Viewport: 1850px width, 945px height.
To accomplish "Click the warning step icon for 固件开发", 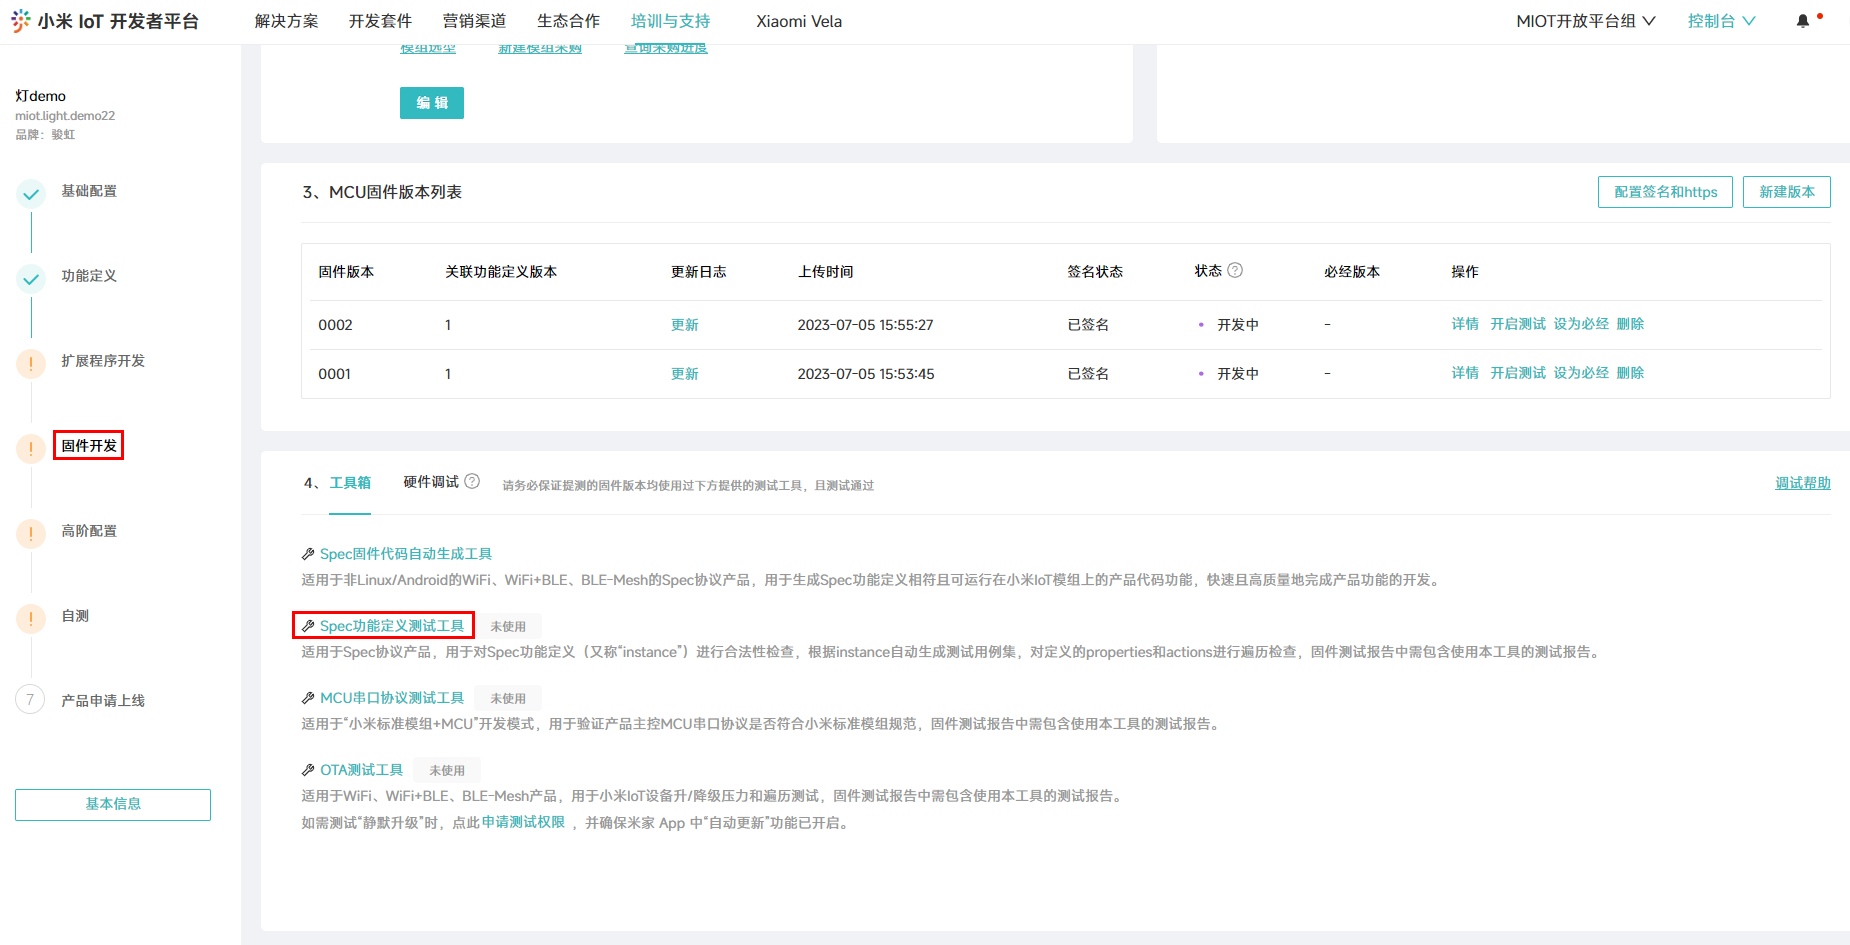I will tap(31, 449).
